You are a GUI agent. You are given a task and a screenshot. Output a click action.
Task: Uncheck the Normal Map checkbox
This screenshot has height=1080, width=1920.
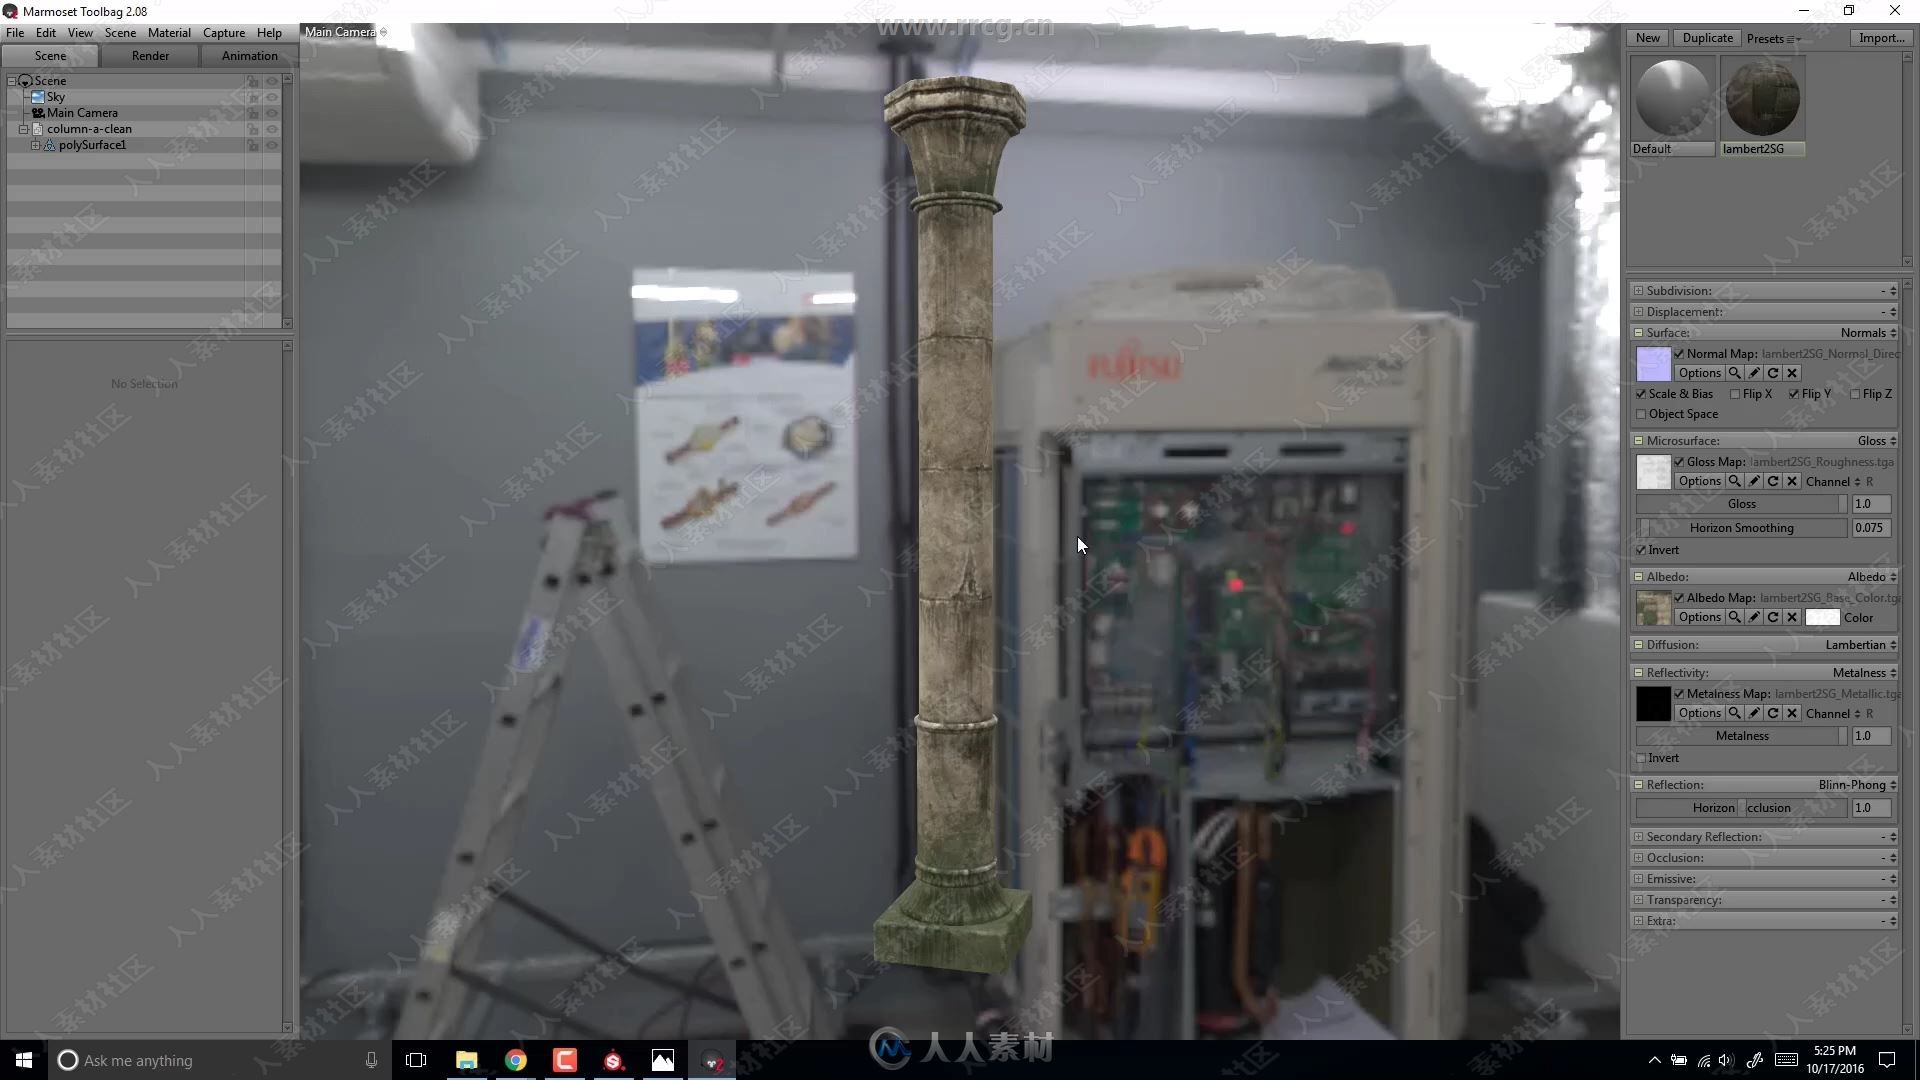(x=1680, y=354)
